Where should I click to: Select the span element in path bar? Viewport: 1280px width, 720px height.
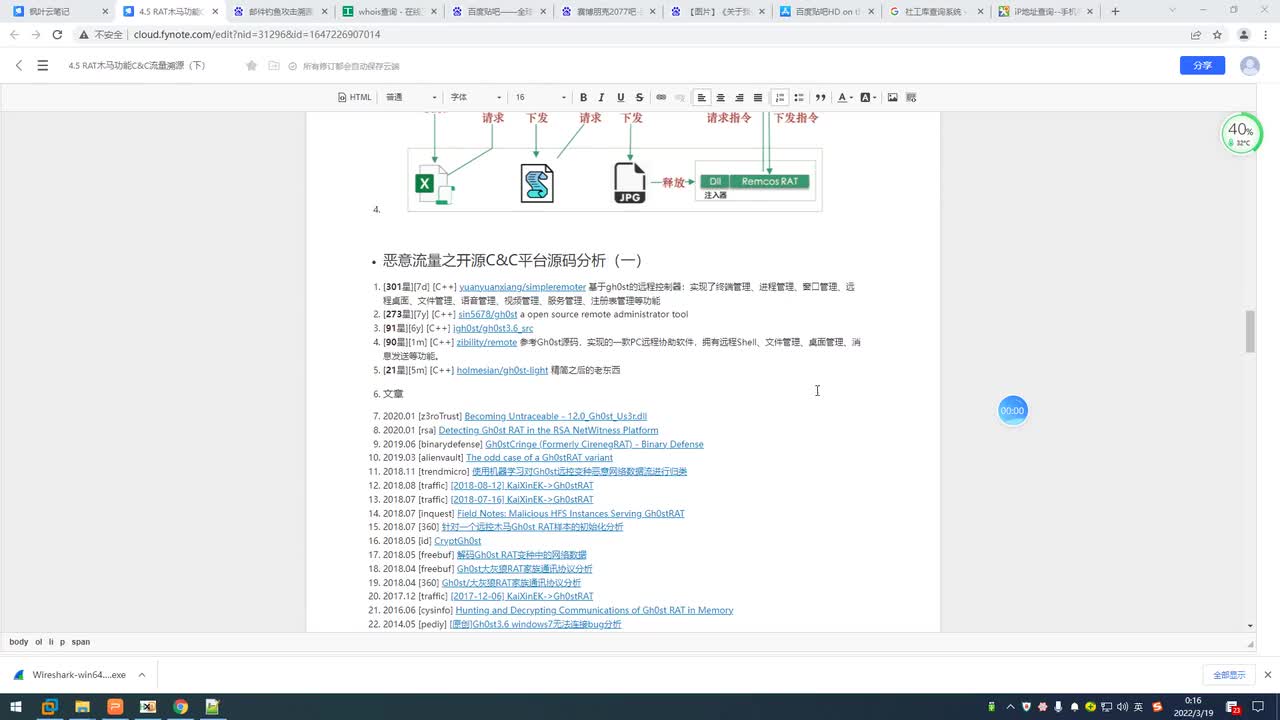81,642
